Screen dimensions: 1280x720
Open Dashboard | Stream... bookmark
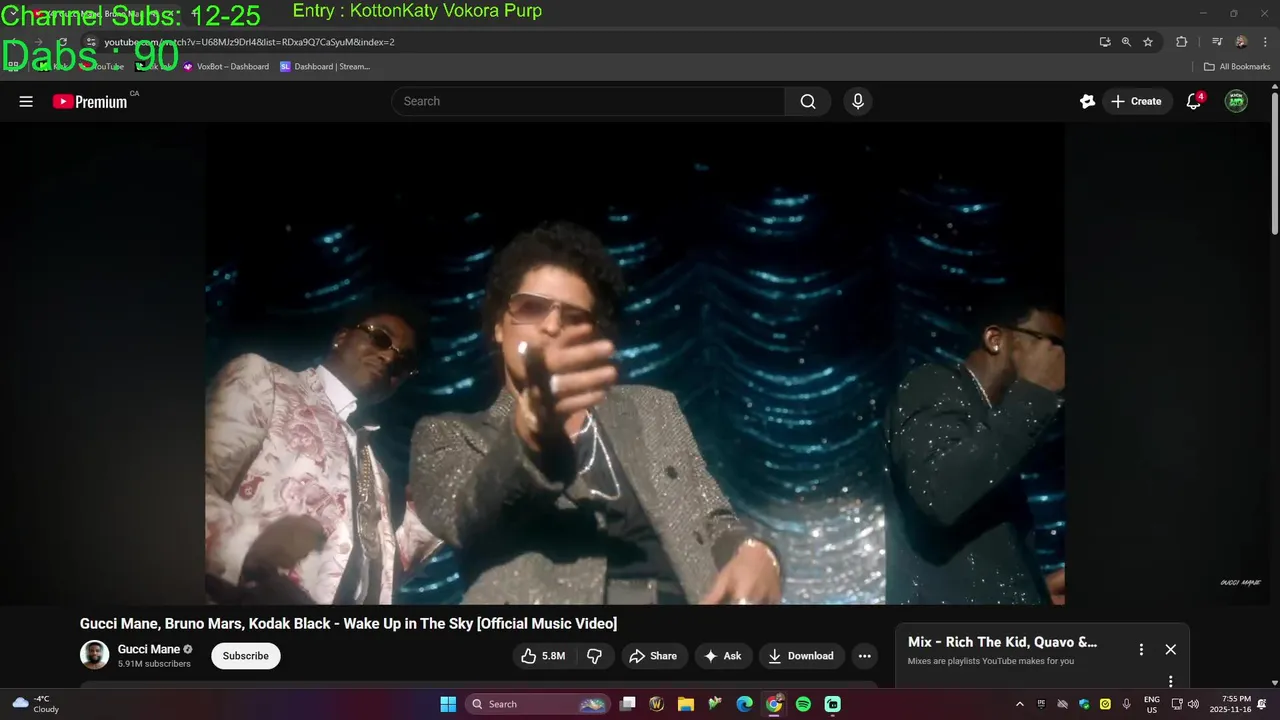coord(325,67)
